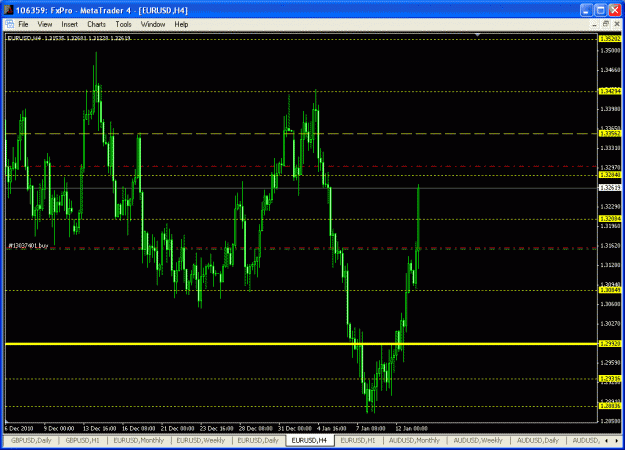
Task: Open the Tools menu
Action: pyautogui.click(x=123, y=24)
